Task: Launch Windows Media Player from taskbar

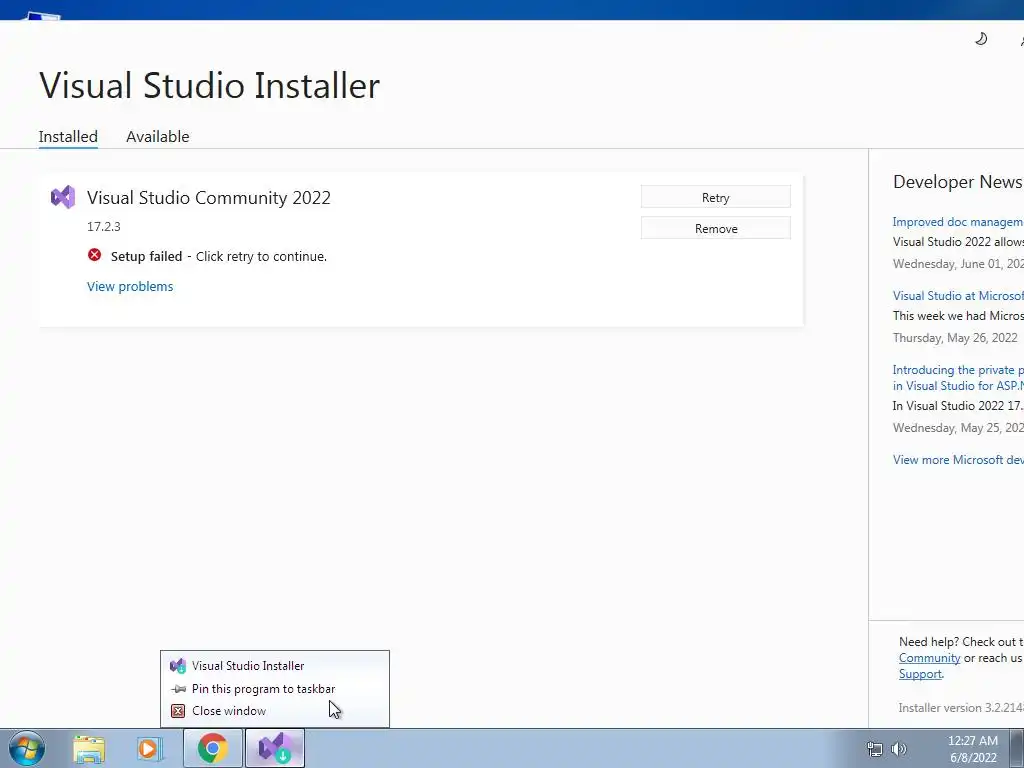Action: pyautogui.click(x=150, y=749)
